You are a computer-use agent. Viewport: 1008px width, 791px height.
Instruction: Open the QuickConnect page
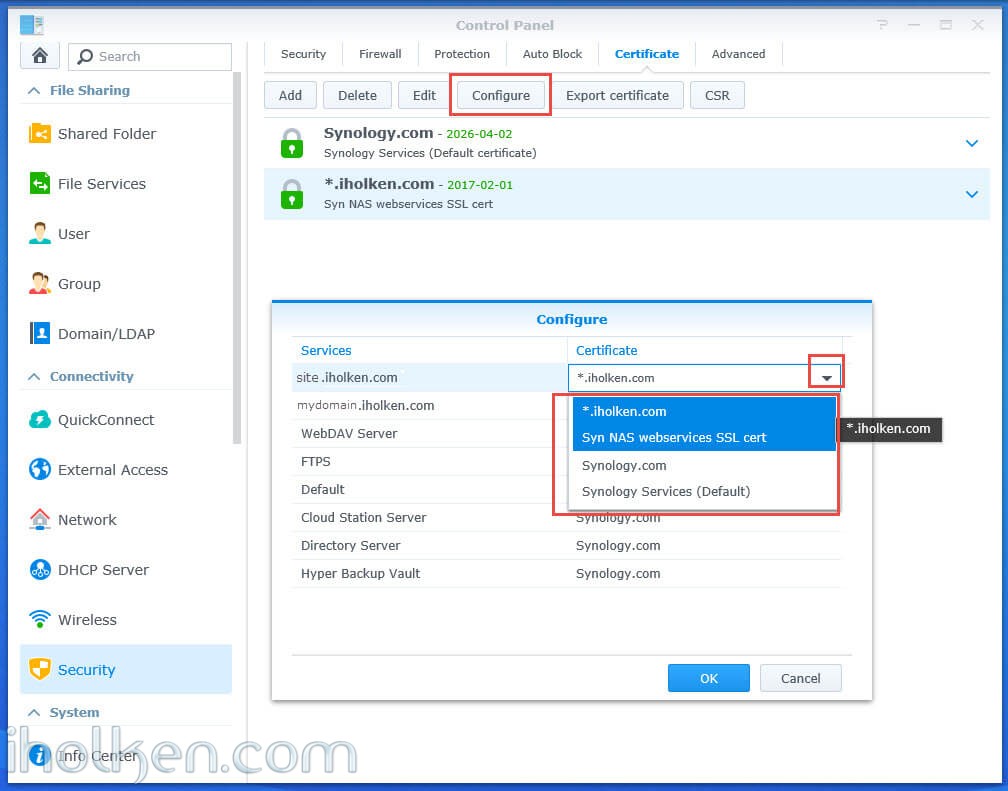126,420
